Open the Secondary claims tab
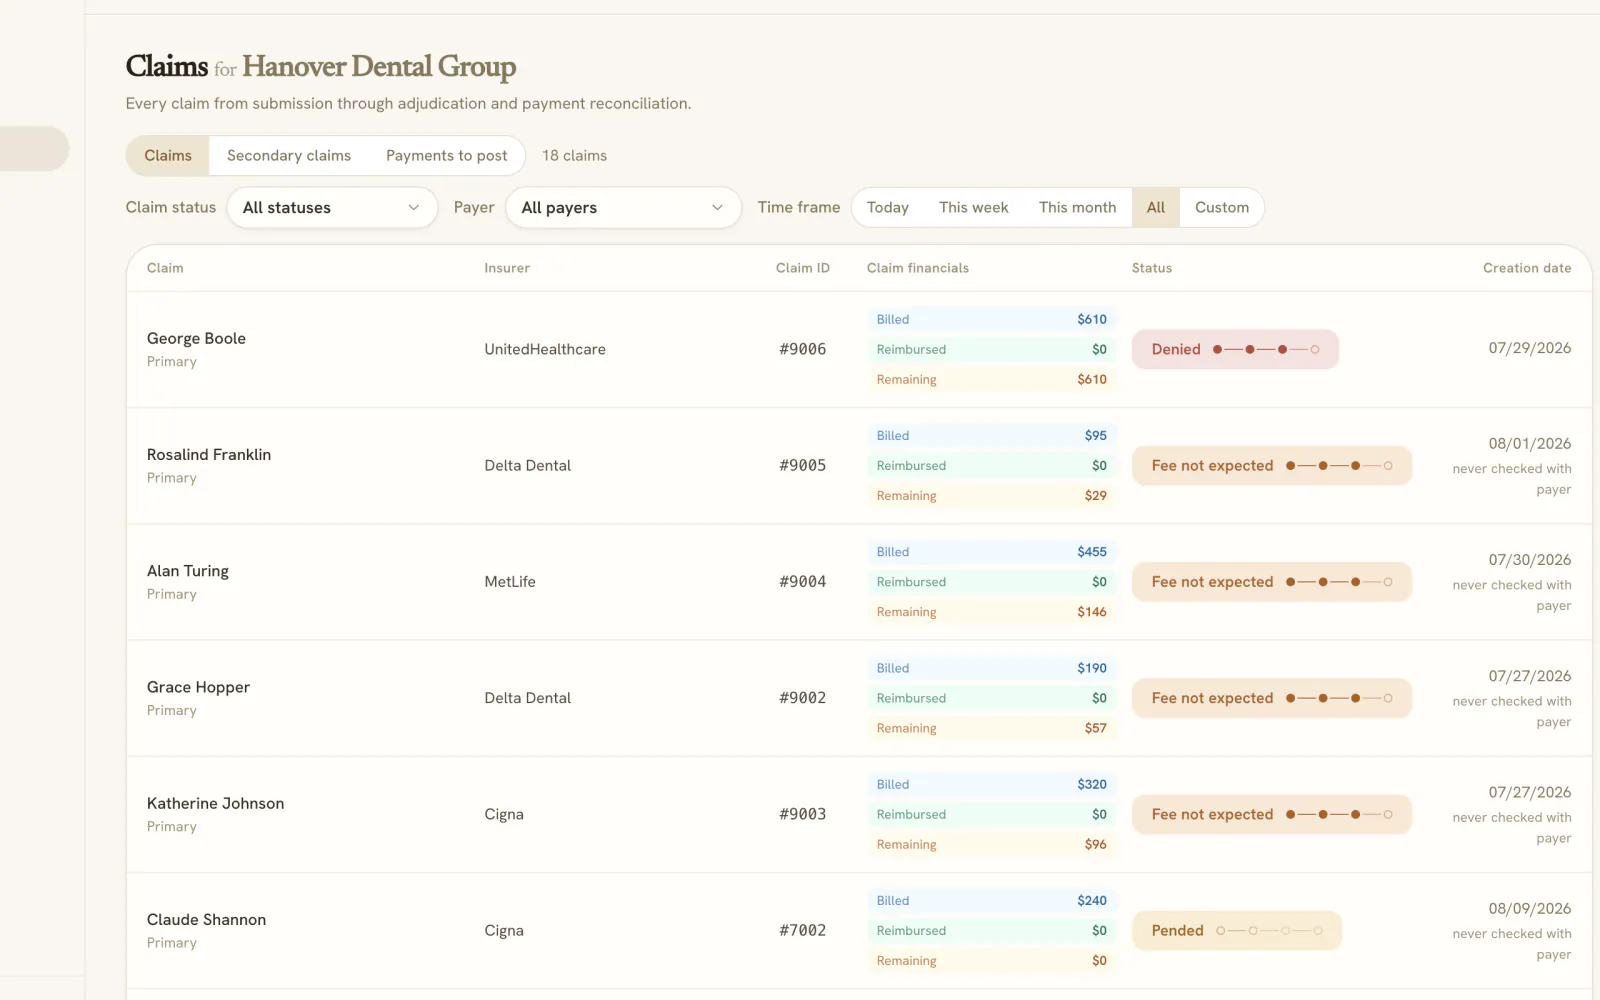The height and width of the screenshot is (1000, 1600). coord(288,156)
